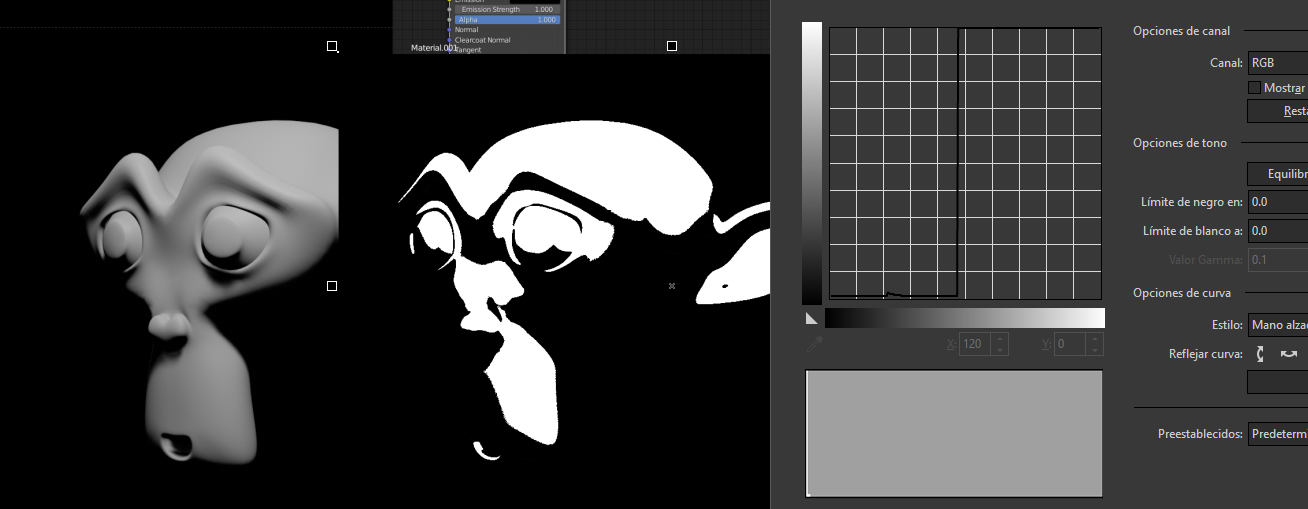This screenshot has height=509, width=1308.
Task: Click the Material.001 label
Action: click(x=434, y=47)
